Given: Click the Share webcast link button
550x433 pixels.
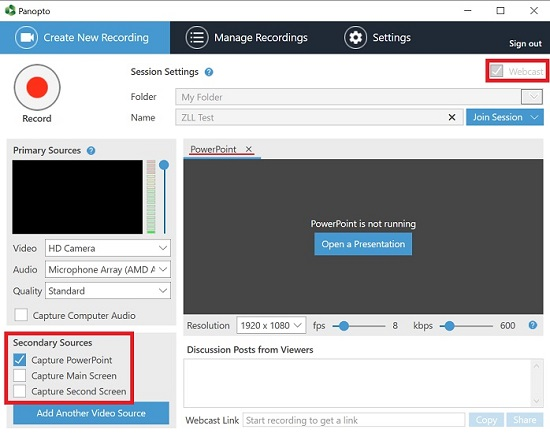Looking at the screenshot, I should (x=525, y=420).
